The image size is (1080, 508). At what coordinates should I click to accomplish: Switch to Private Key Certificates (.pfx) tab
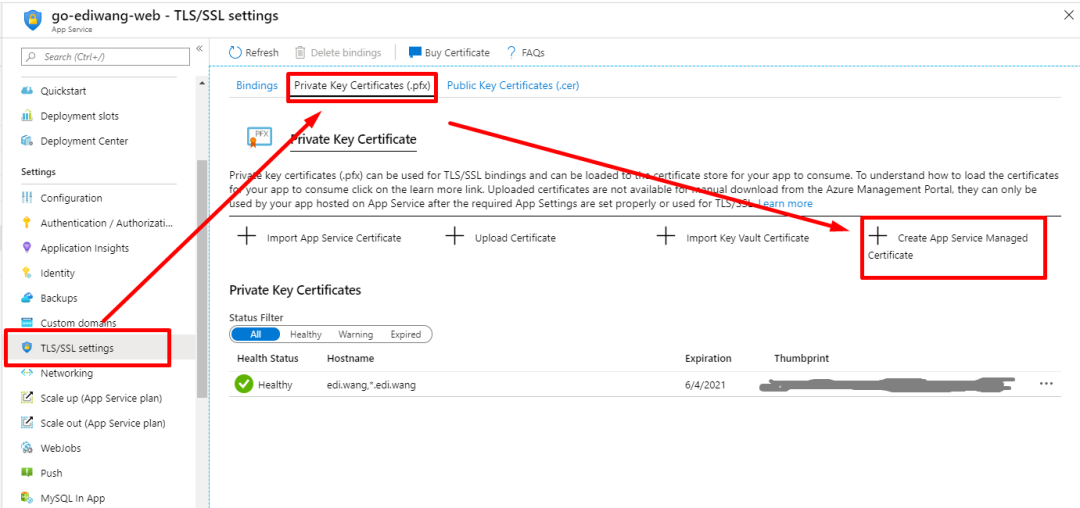tap(362, 86)
